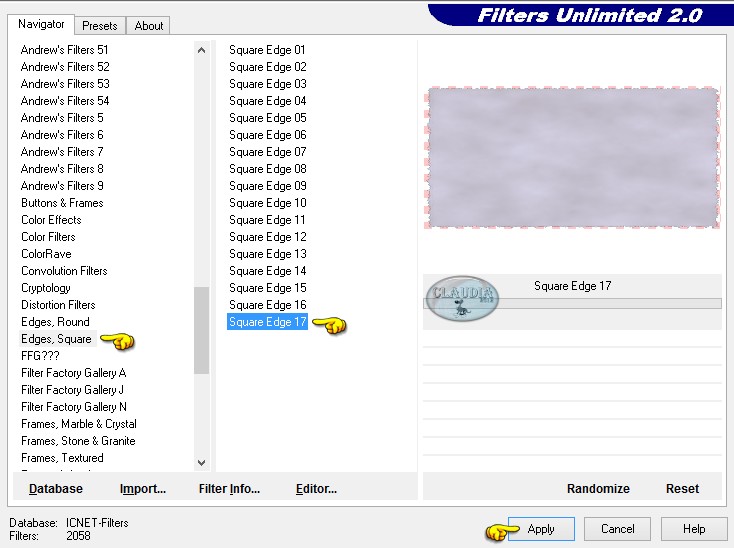
Task: Open the About tab
Action: 148,26
